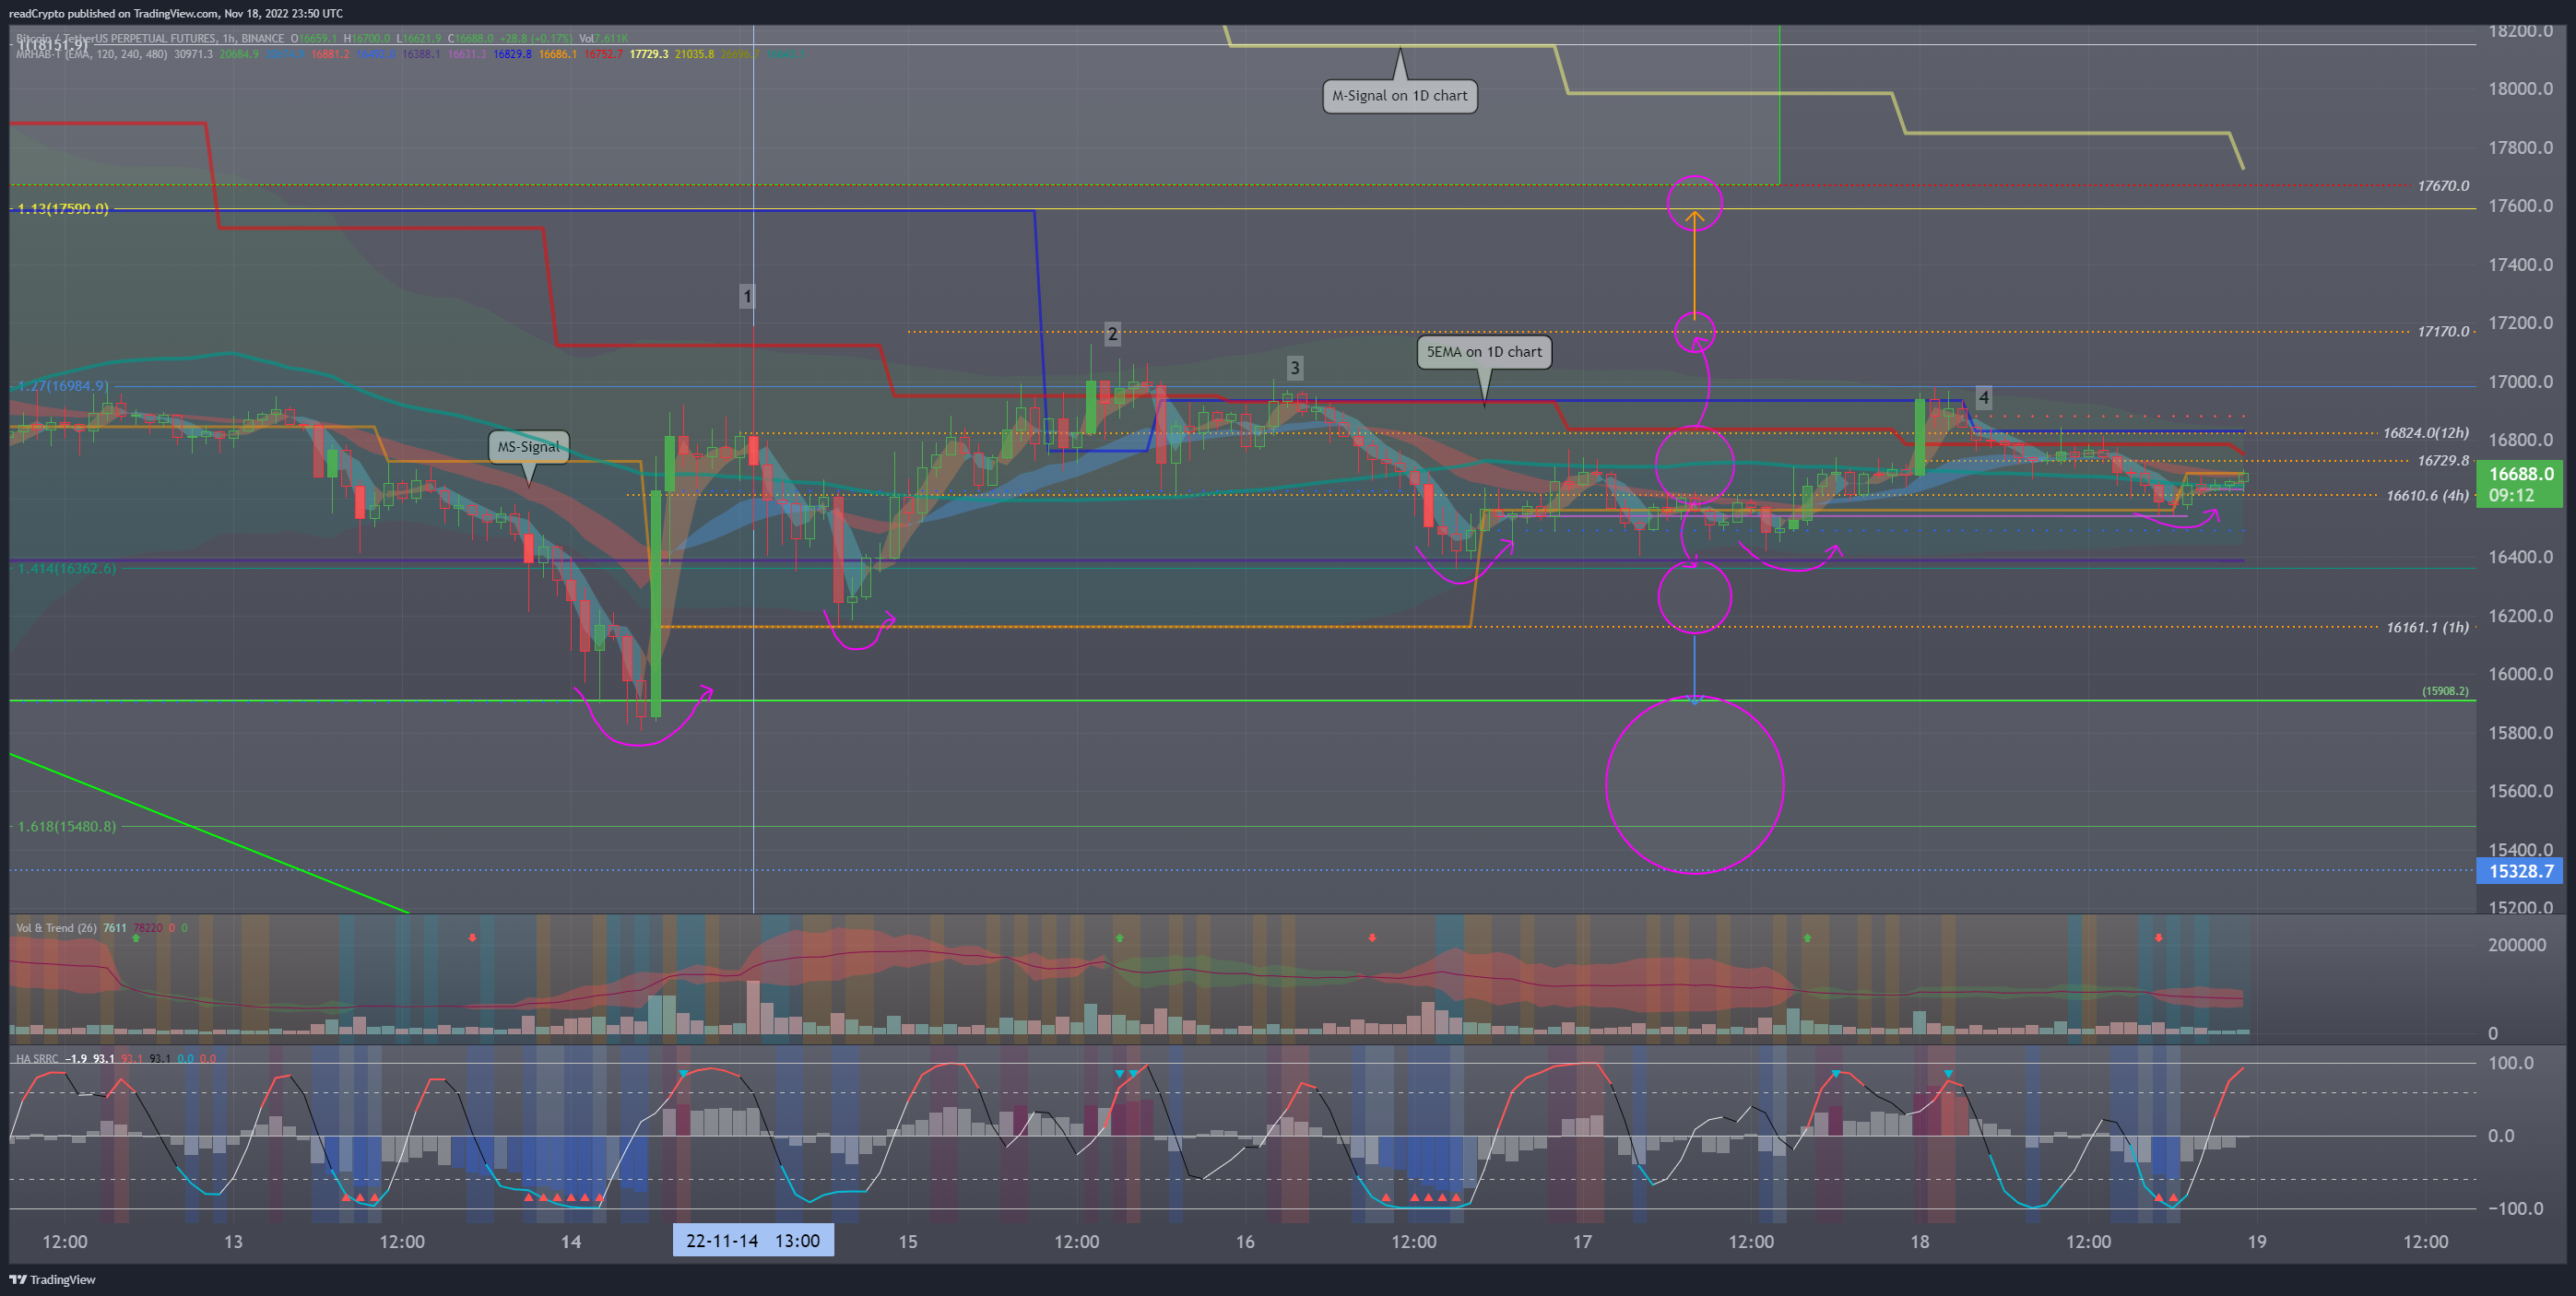The height and width of the screenshot is (1296, 2576).
Task: Click the 16824.0(12h) level label
Action: click(2425, 433)
